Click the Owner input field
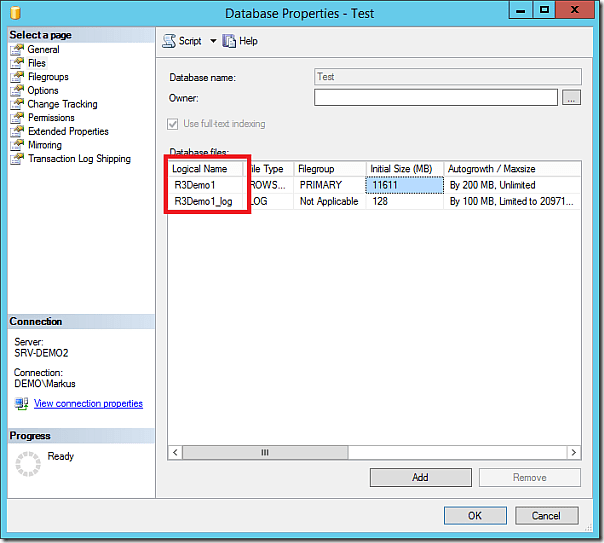The width and height of the screenshot is (604, 543). click(436, 97)
